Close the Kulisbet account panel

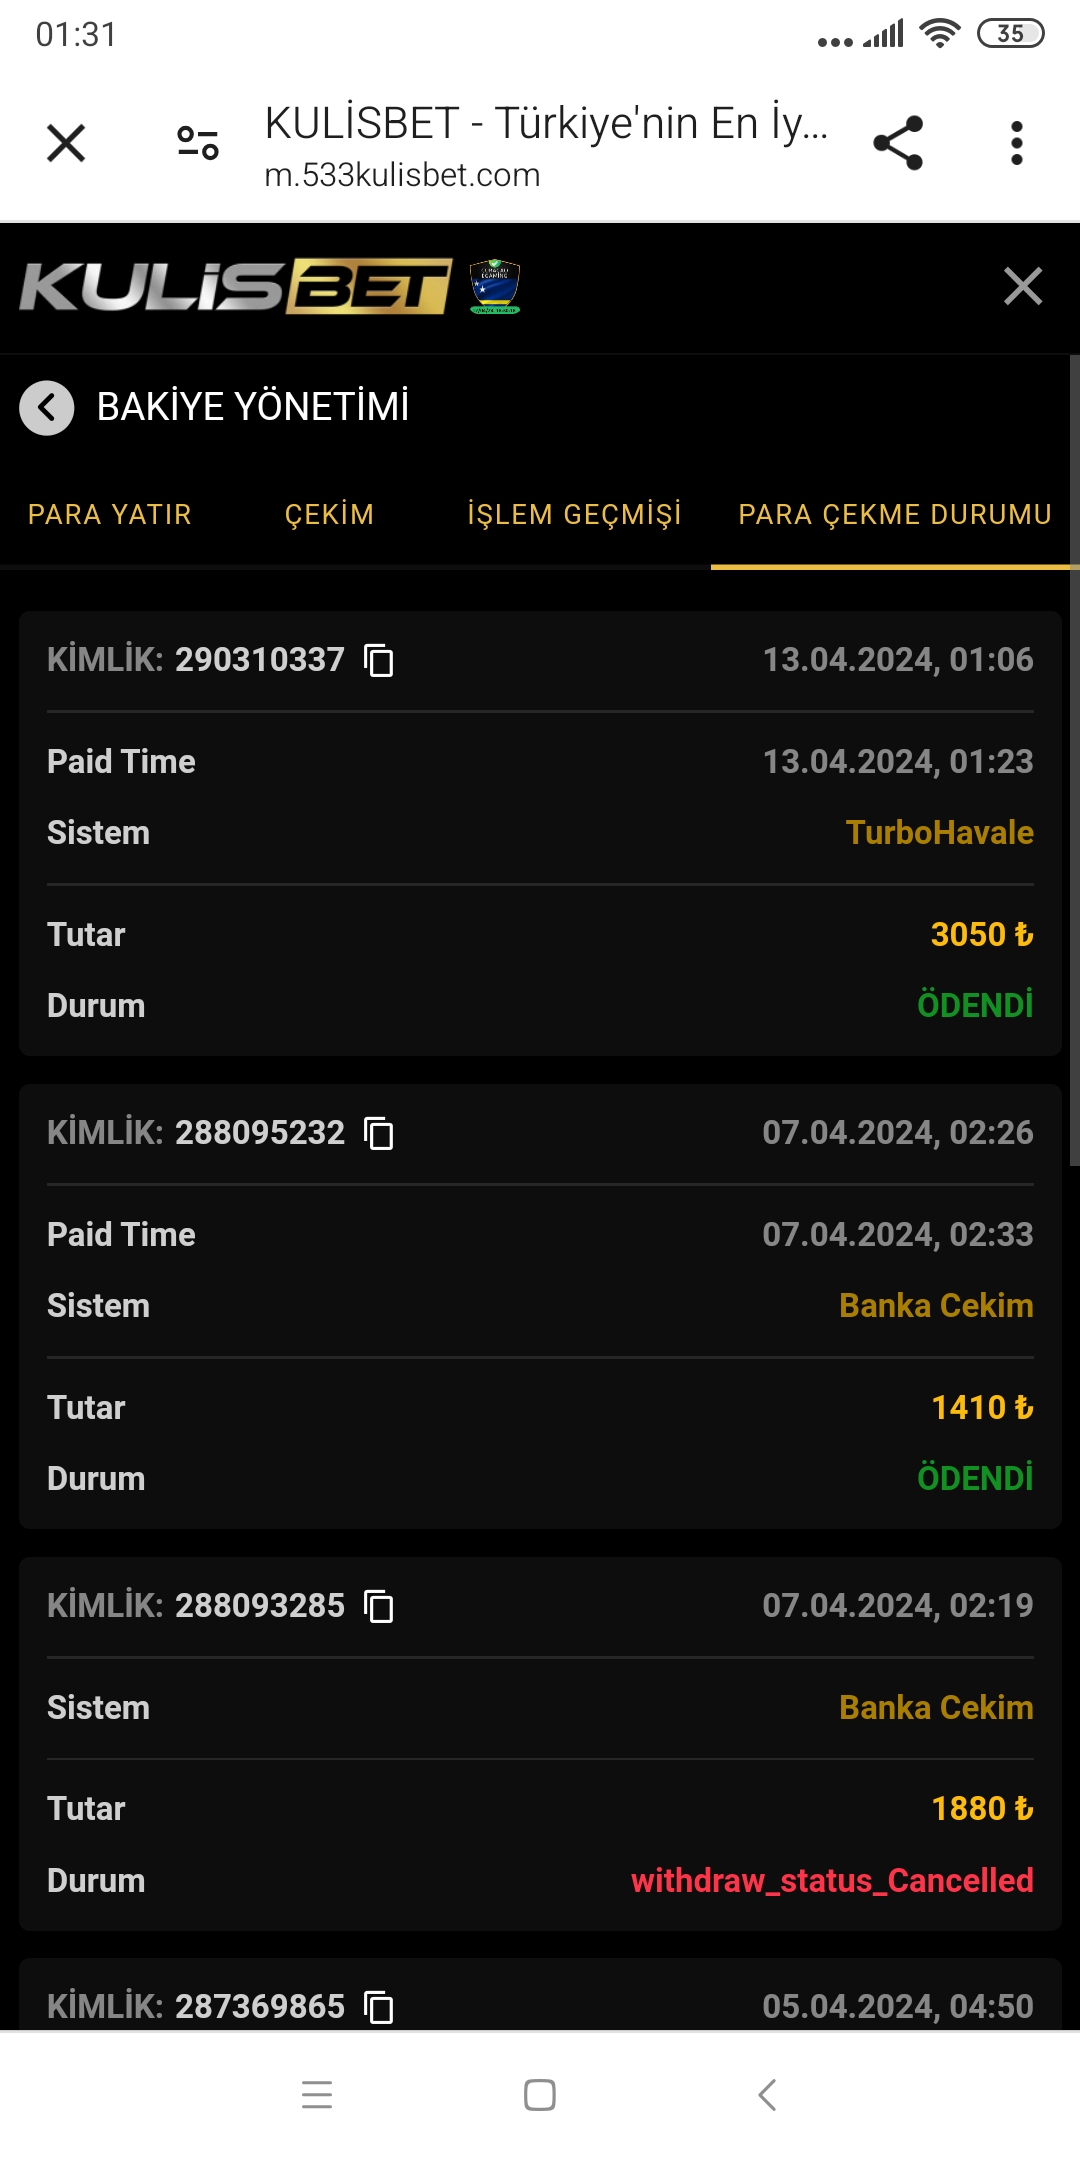pyautogui.click(x=1022, y=287)
